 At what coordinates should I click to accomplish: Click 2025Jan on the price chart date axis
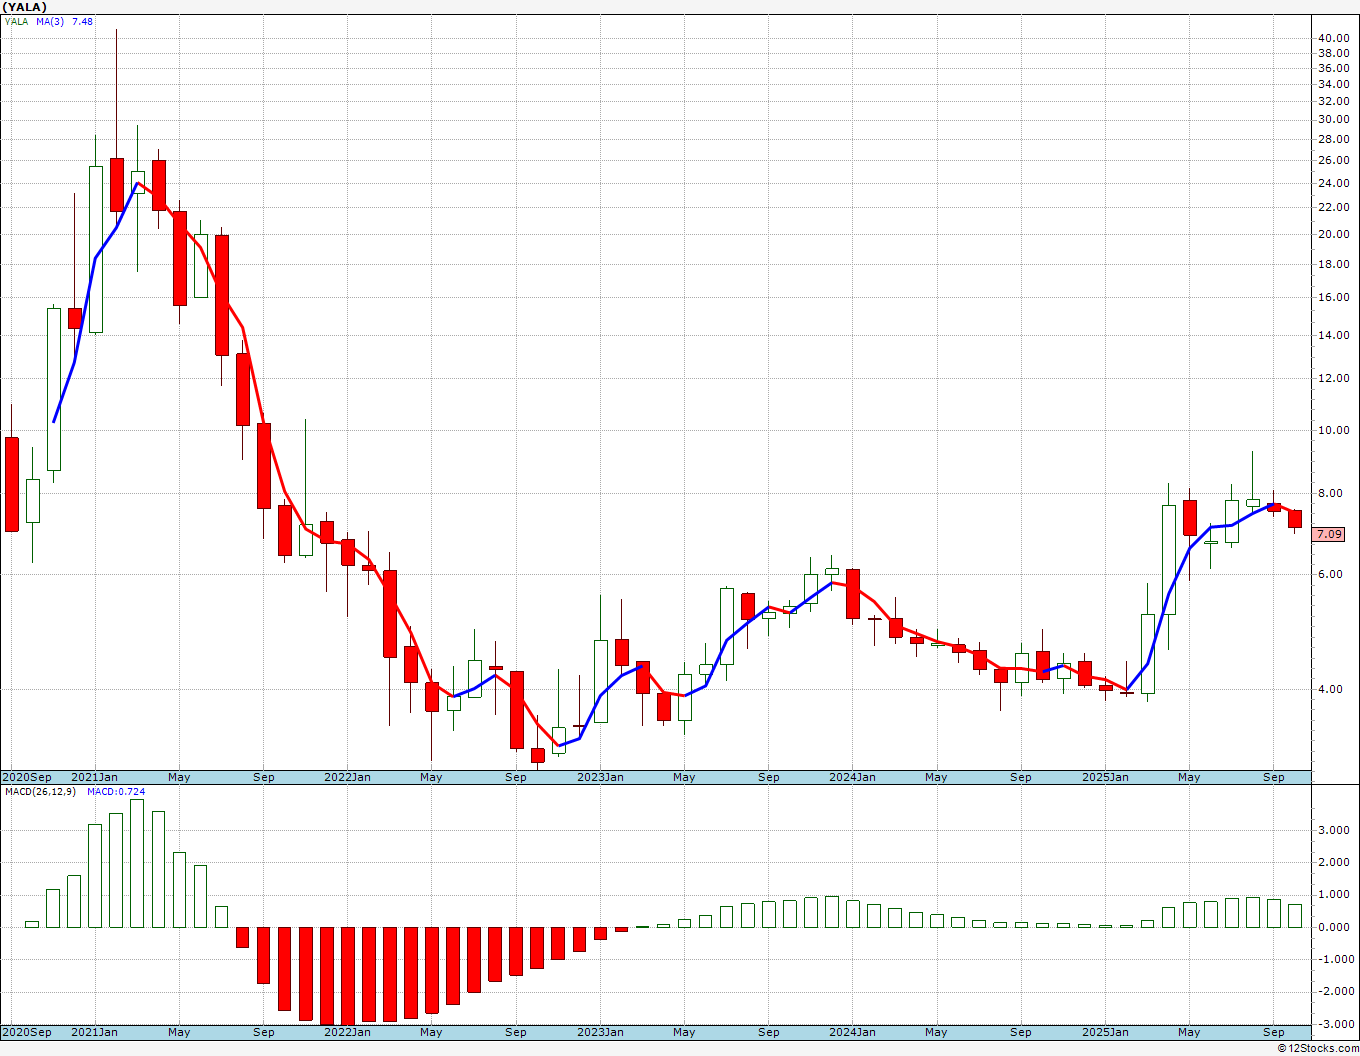pos(1105,777)
